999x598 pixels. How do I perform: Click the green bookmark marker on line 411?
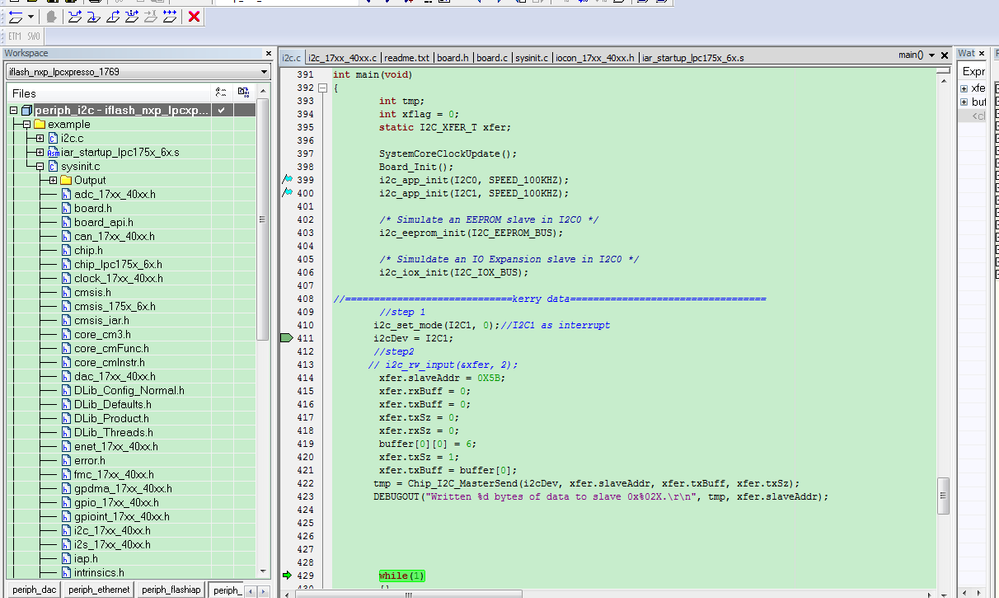286,338
